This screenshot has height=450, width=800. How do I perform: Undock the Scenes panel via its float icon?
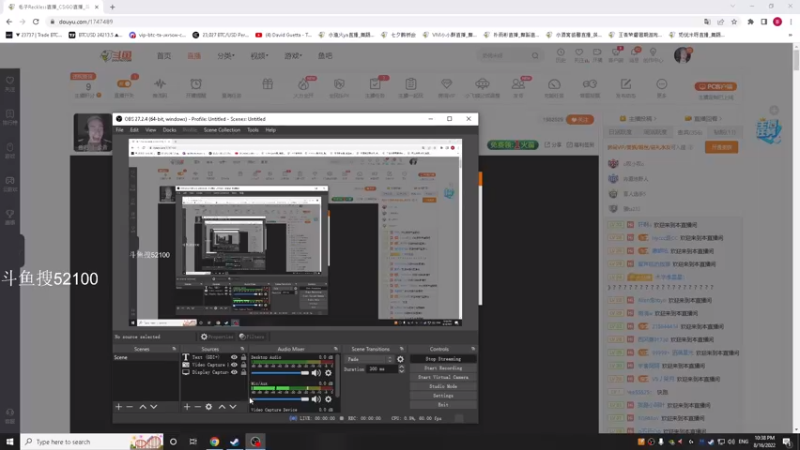click(x=174, y=349)
